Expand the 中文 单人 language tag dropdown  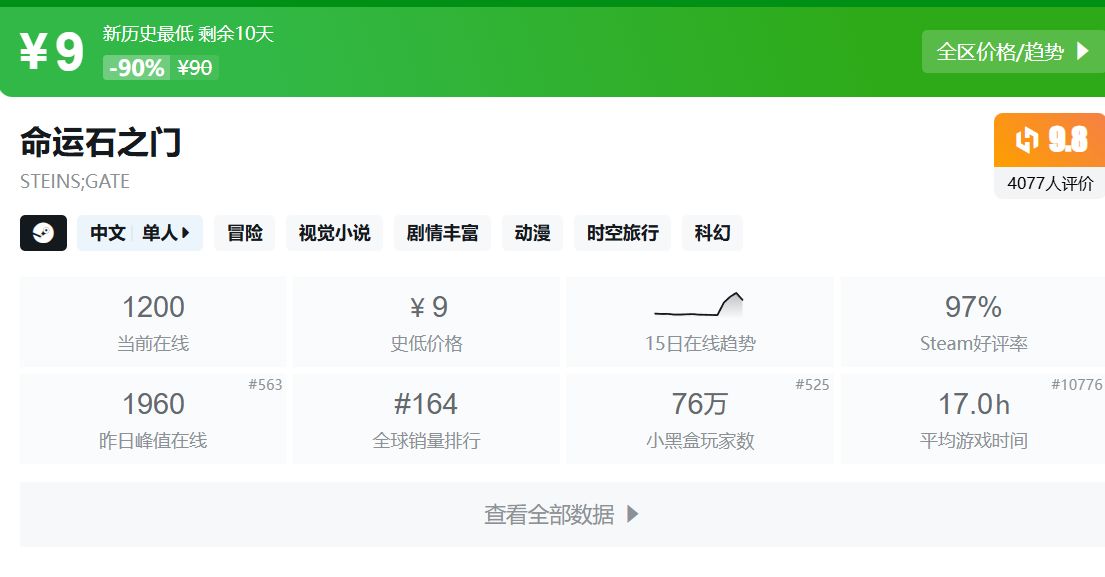tap(140, 233)
